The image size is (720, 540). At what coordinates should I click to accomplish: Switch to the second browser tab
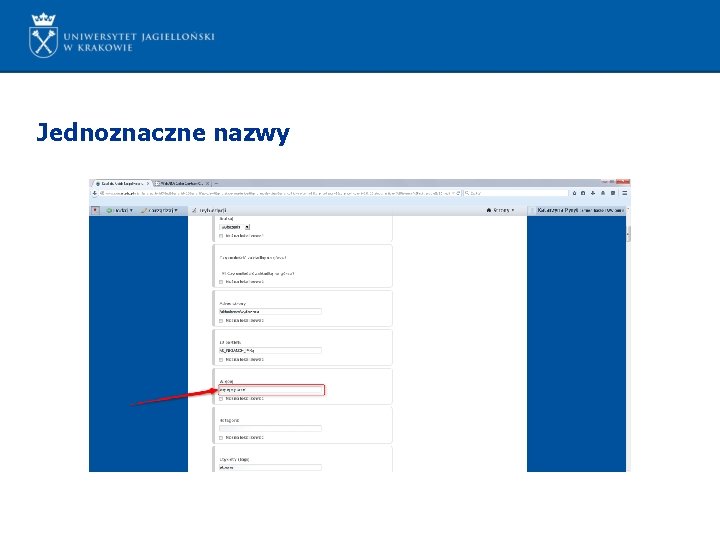pos(181,184)
